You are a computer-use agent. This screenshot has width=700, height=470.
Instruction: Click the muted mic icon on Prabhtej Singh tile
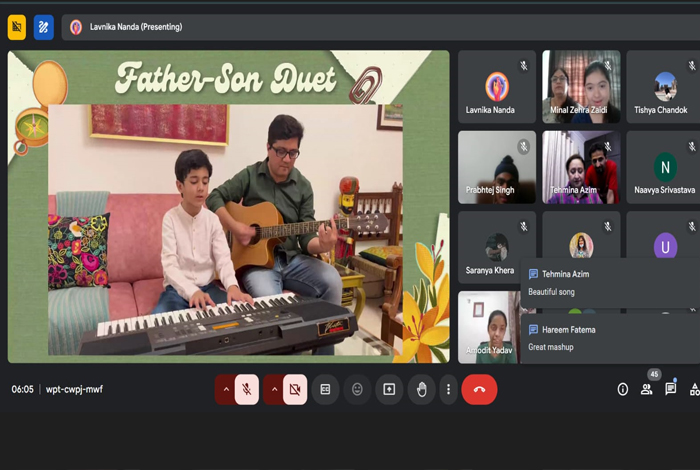(524, 146)
